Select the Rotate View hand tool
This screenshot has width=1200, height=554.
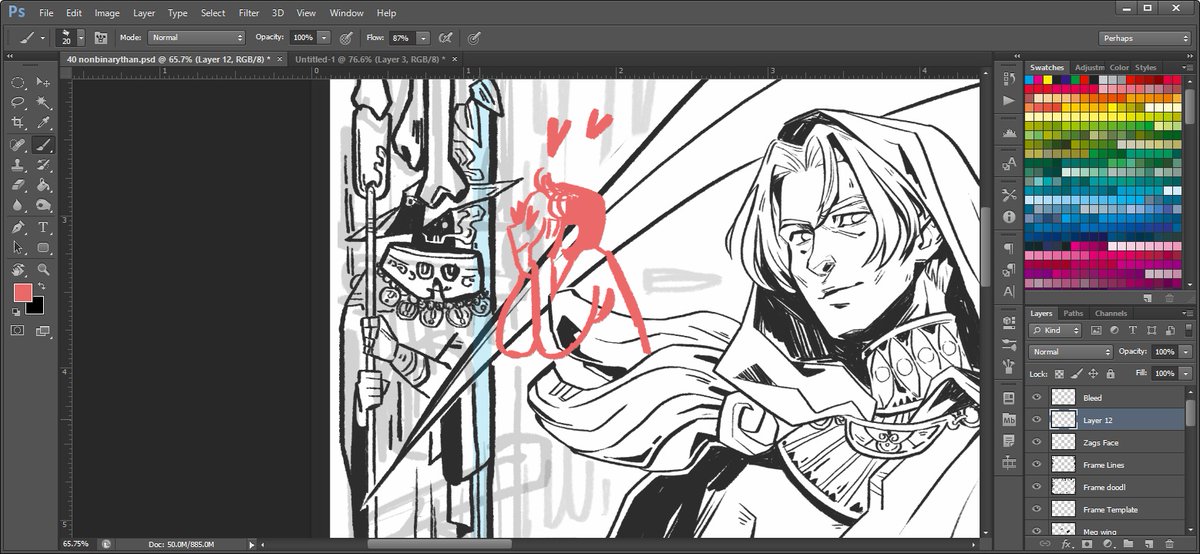(x=18, y=269)
